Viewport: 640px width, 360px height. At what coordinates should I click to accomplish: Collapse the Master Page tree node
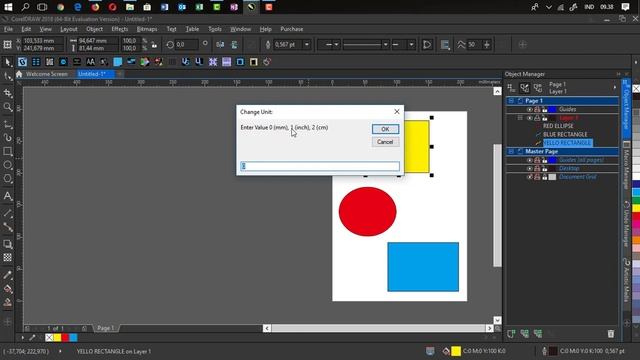[511, 151]
